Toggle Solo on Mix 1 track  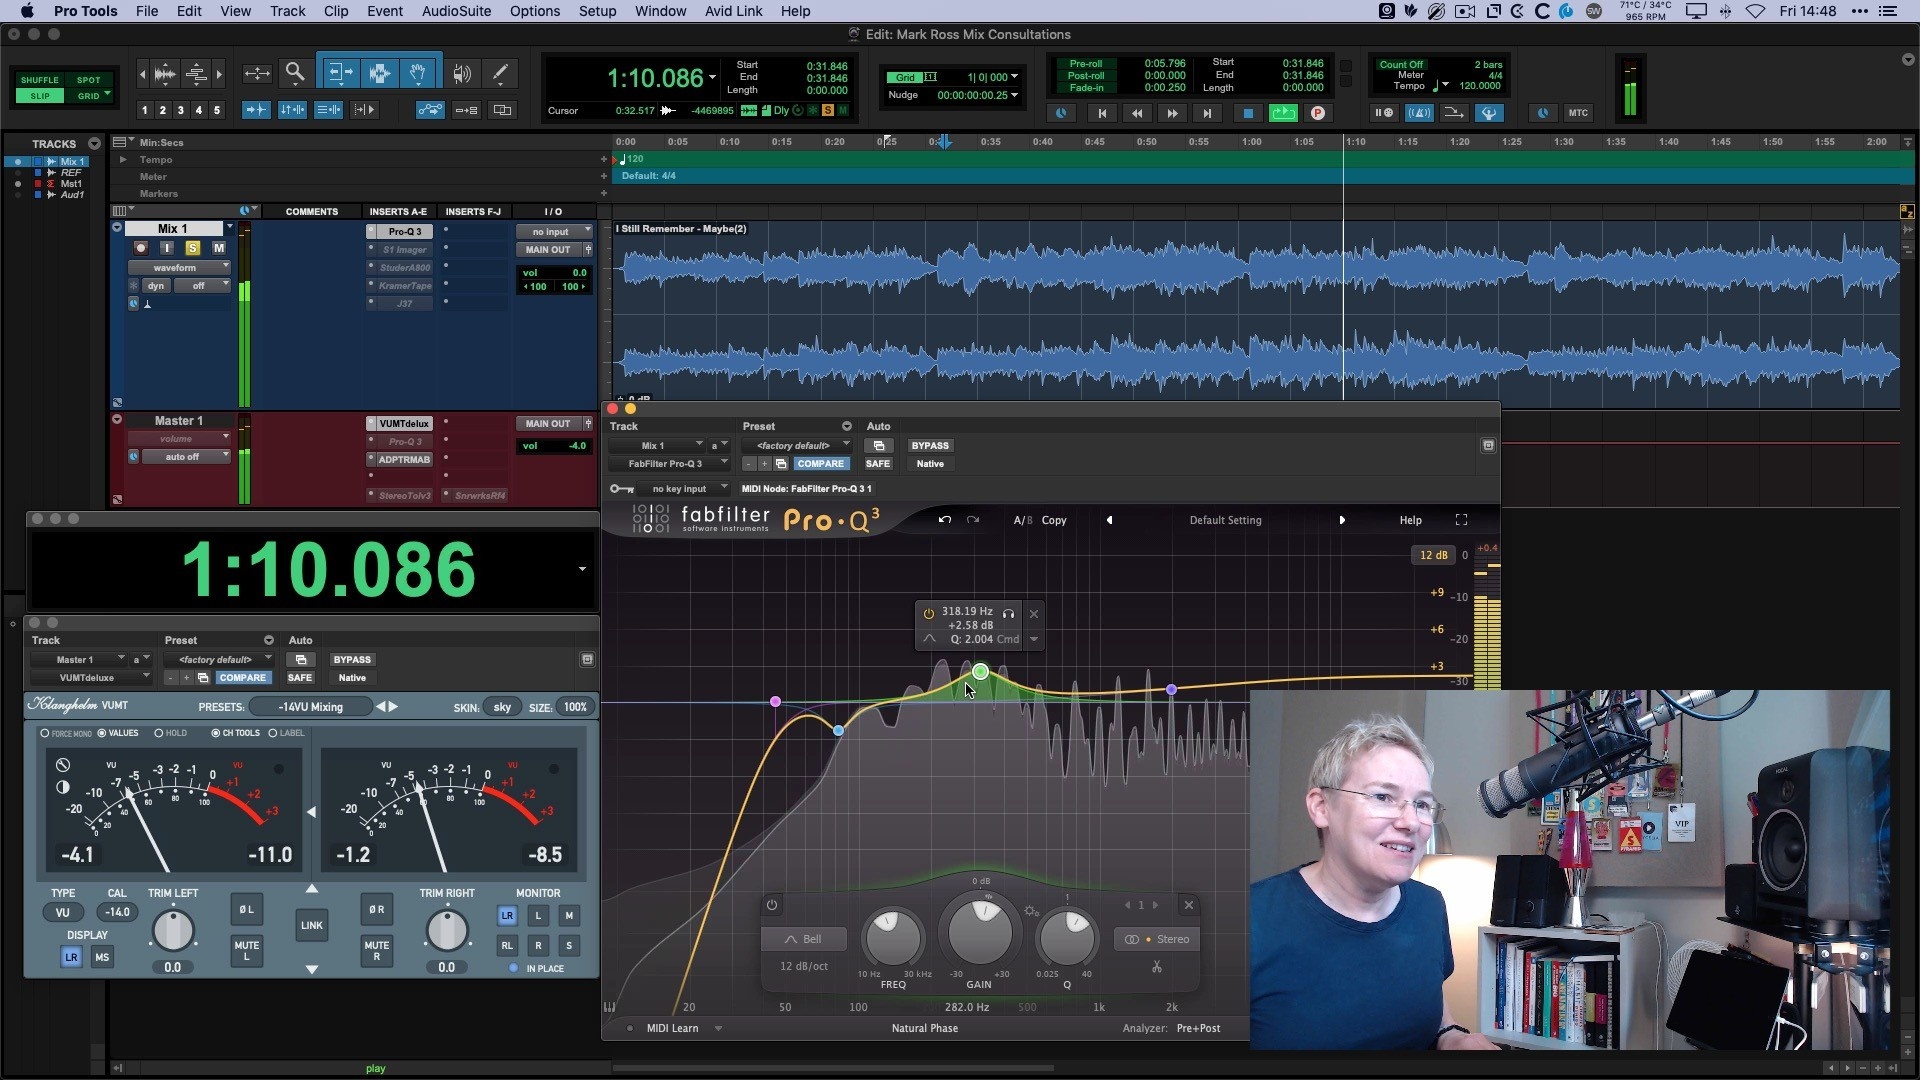(x=193, y=248)
